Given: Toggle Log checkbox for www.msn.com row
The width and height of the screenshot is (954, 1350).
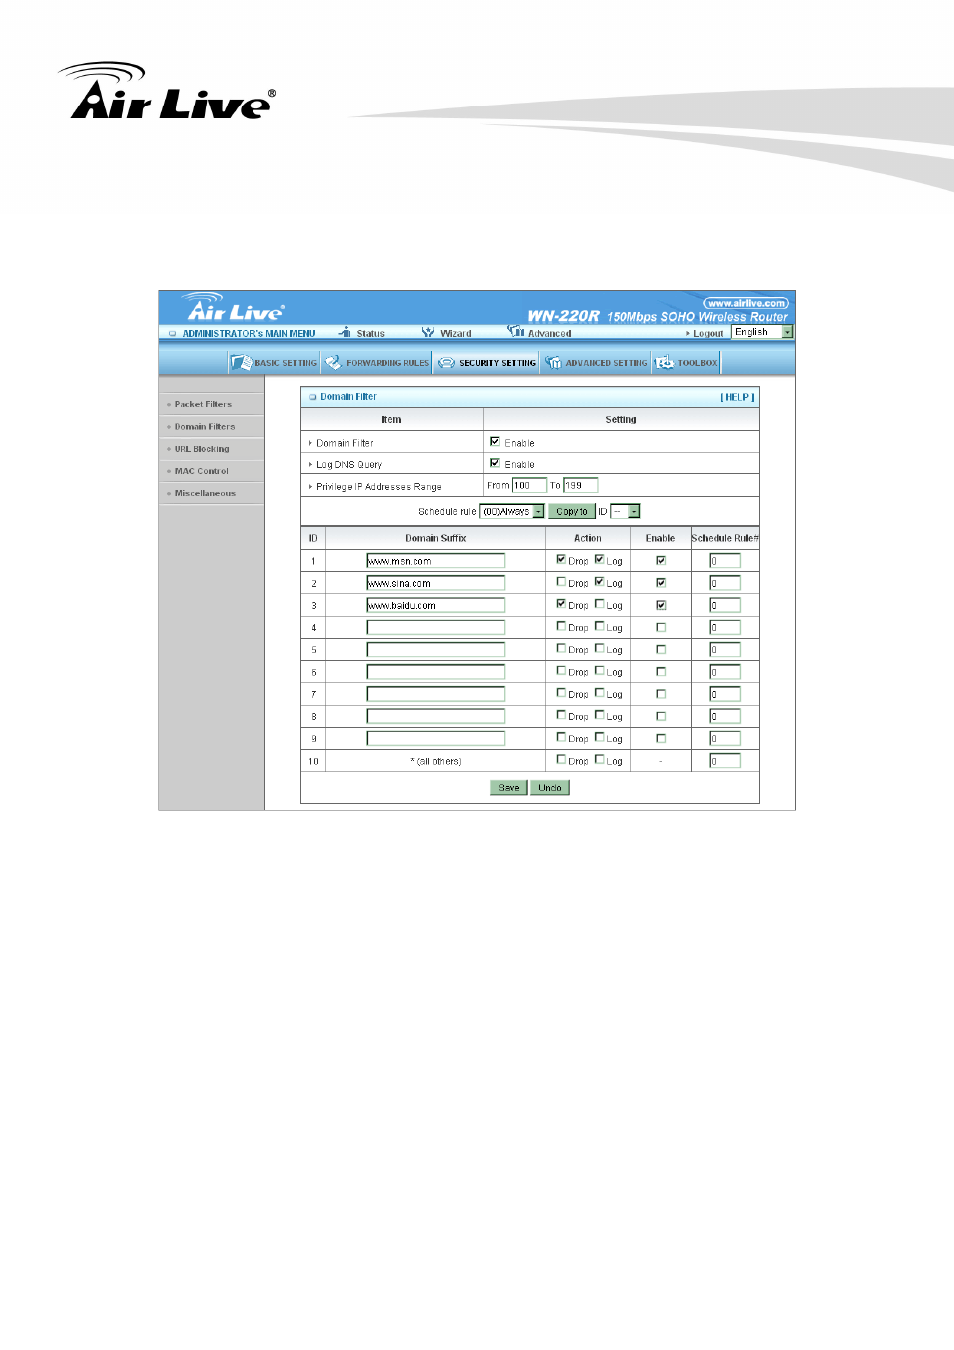Looking at the screenshot, I should pyautogui.click(x=599, y=559).
